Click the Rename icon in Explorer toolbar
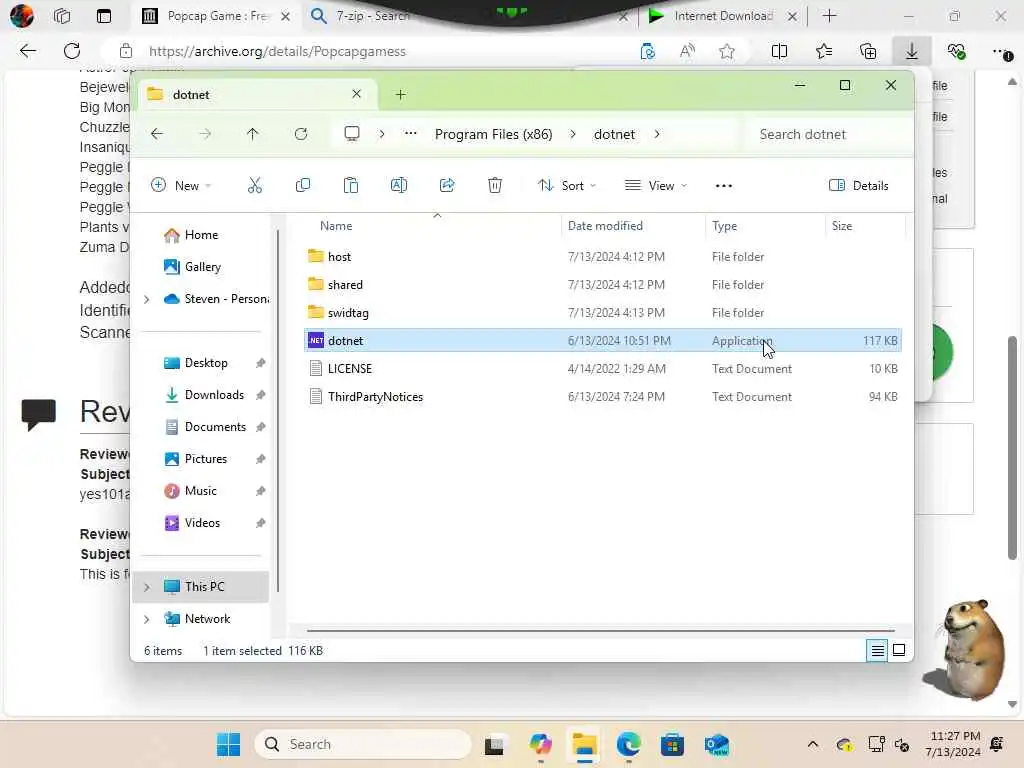This screenshot has width=1024, height=768. [x=398, y=185]
